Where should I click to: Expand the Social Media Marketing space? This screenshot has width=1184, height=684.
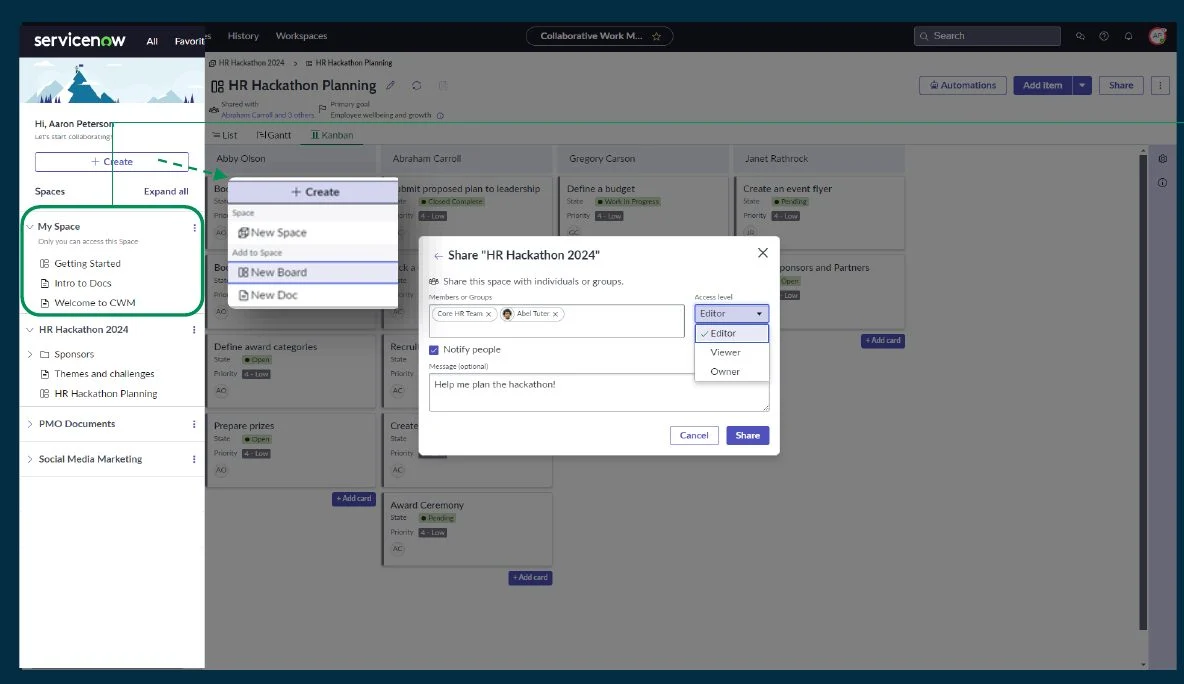coord(30,459)
